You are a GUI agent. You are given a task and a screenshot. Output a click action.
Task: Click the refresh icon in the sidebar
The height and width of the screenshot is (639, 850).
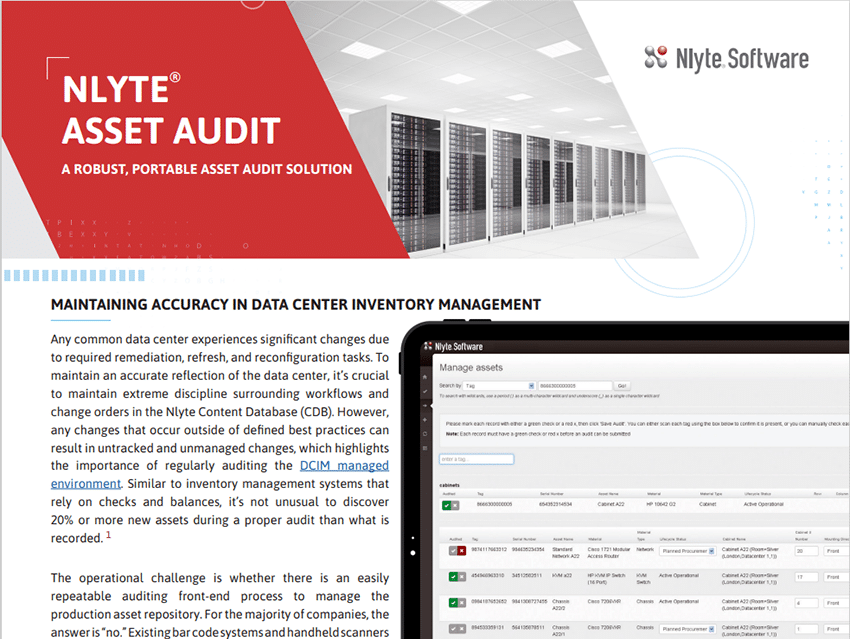(x=424, y=434)
